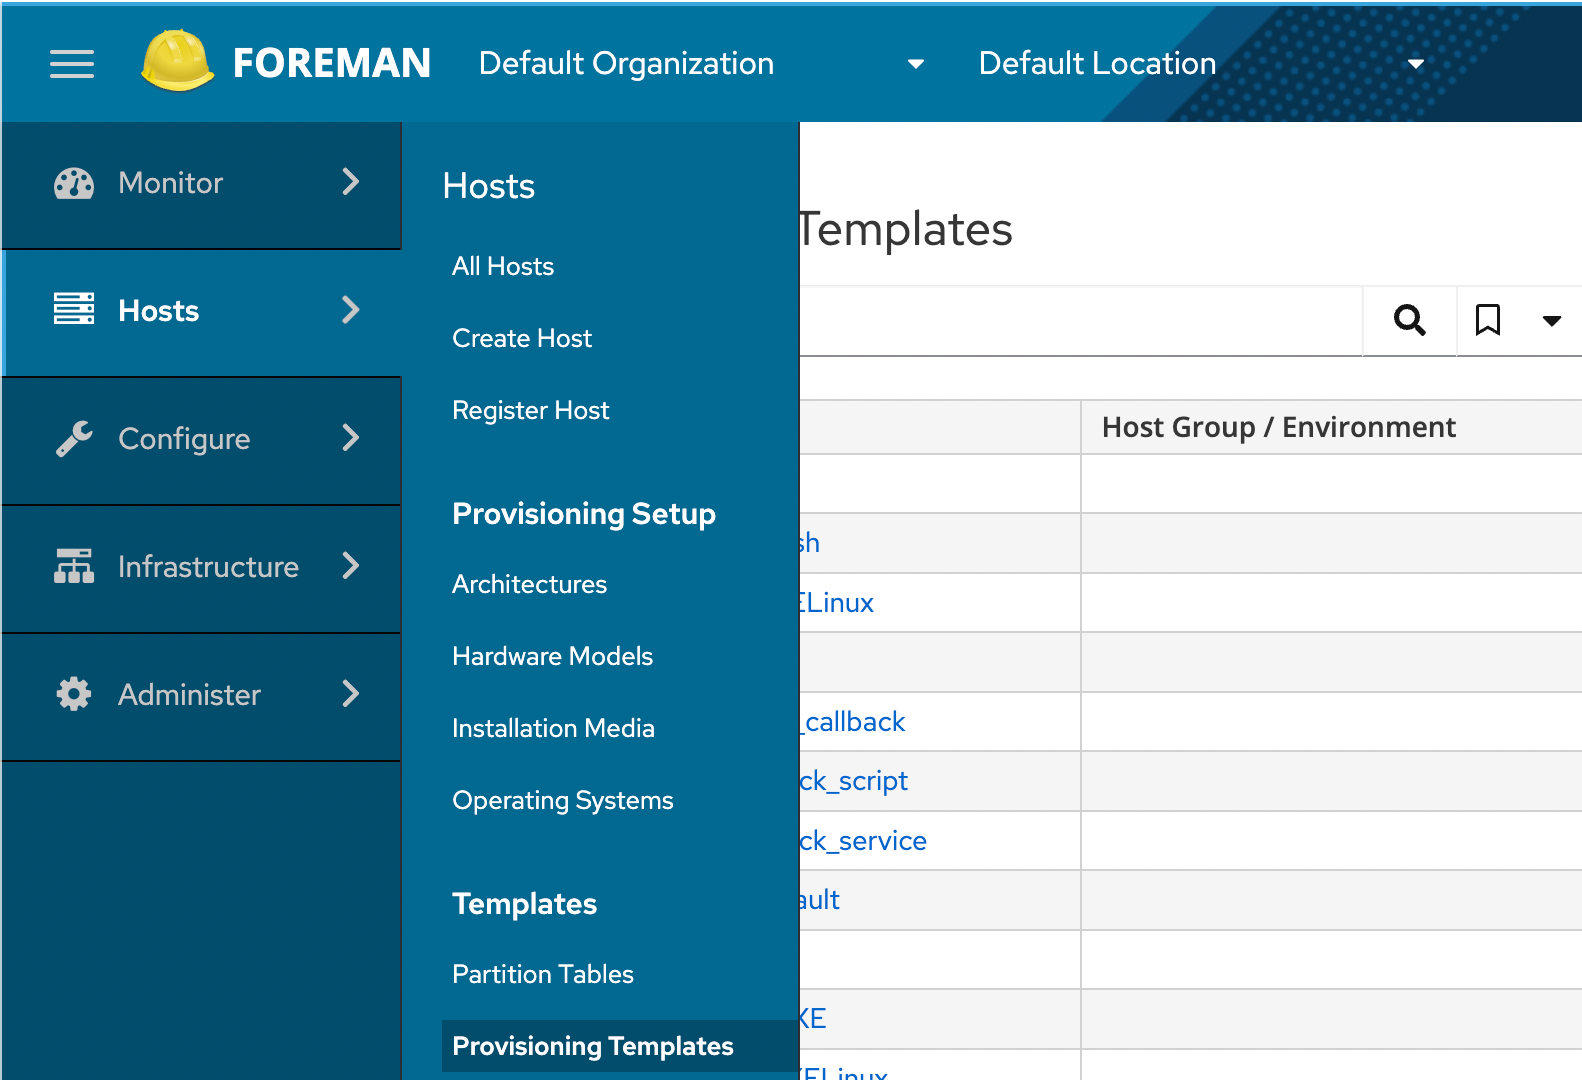Click the bookmark icon
Image resolution: width=1582 pixels, height=1080 pixels.
point(1488,320)
